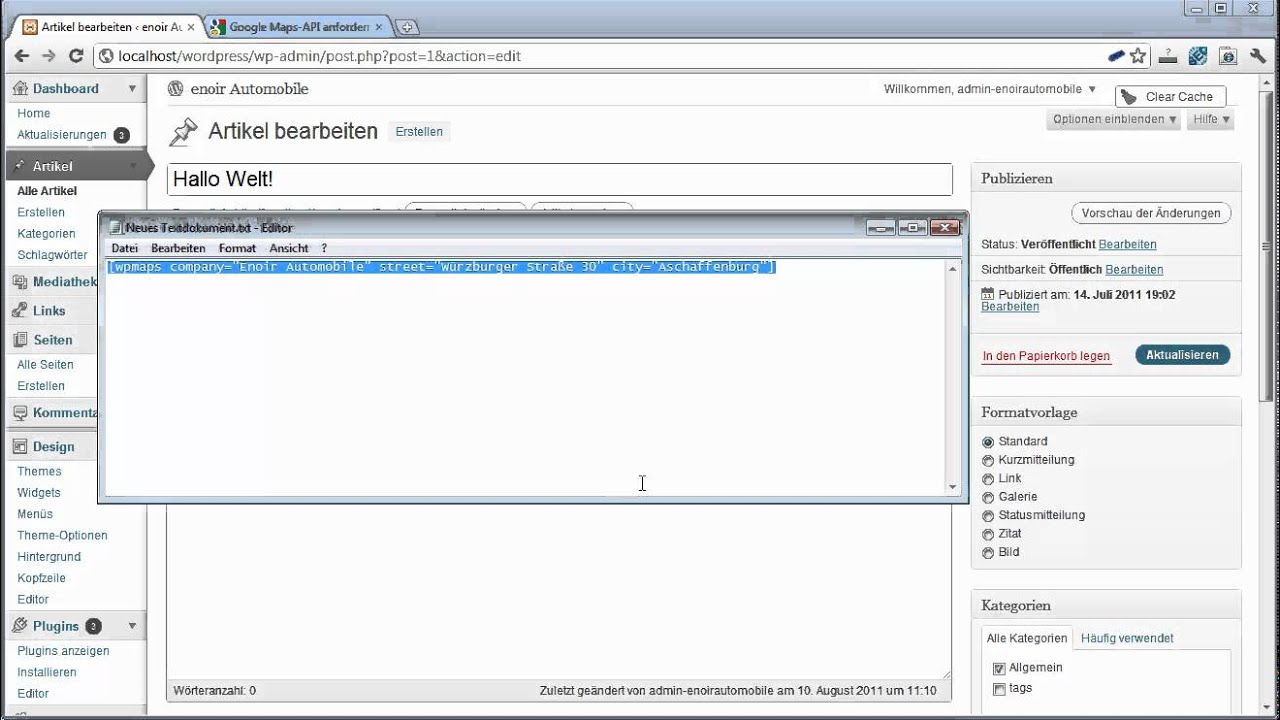Select the Statusmitteilung format option
This screenshot has width=1280, height=720.
pos(988,516)
